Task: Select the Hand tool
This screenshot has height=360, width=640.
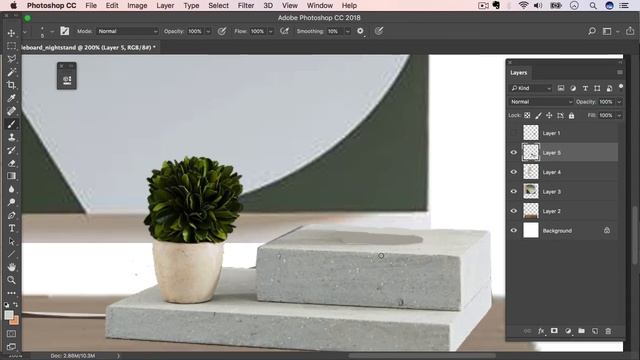Action: point(11,267)
